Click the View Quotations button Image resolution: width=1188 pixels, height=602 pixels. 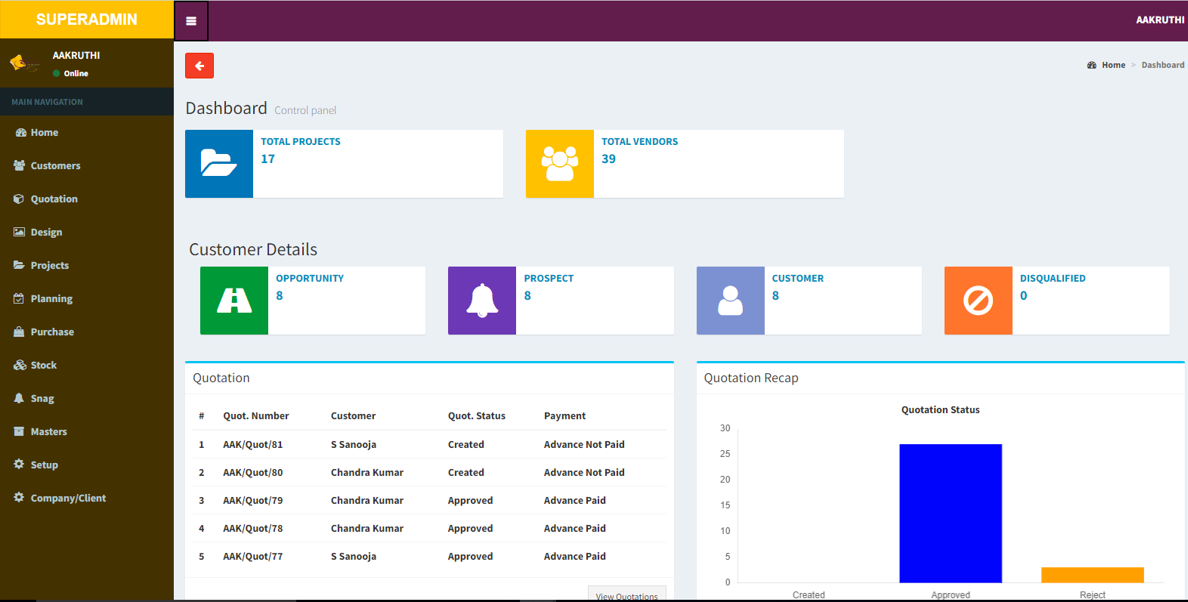(x=626, y=595)
